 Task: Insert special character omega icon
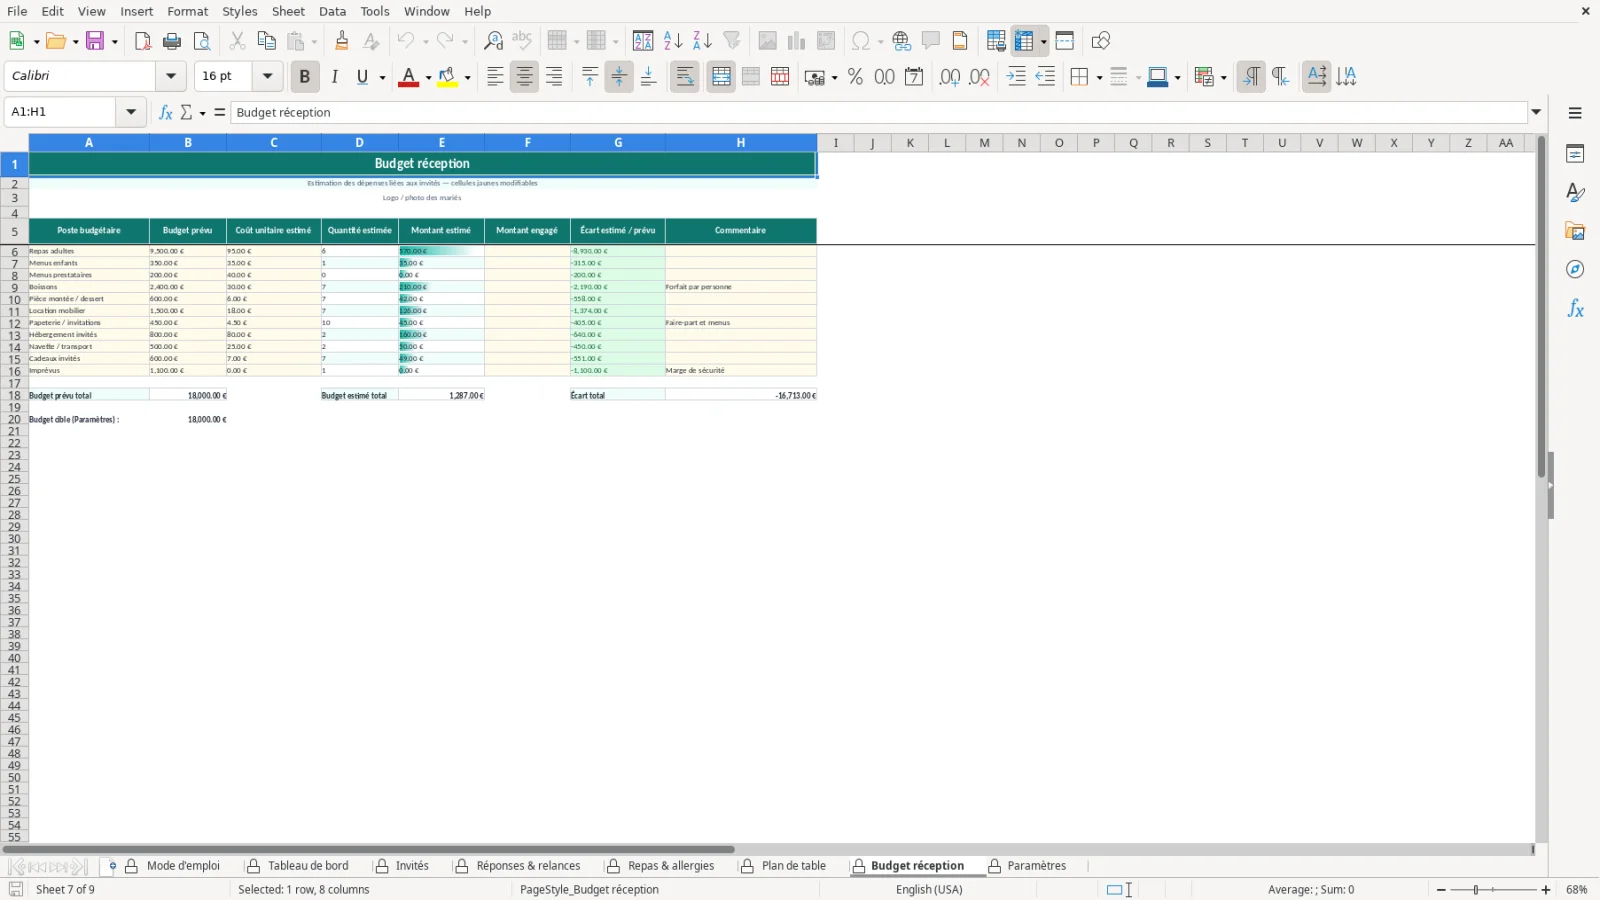pos(860,41)
